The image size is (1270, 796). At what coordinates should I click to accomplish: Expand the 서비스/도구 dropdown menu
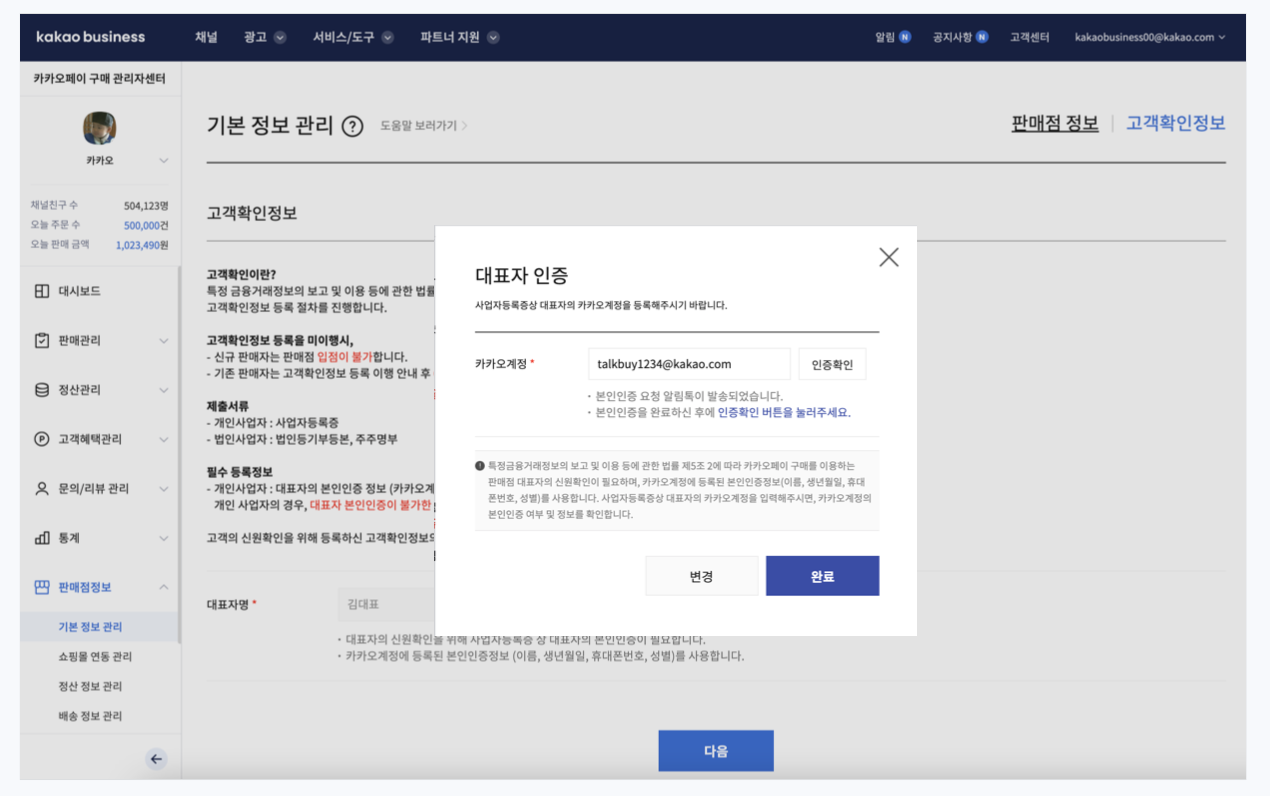point(387,37)
